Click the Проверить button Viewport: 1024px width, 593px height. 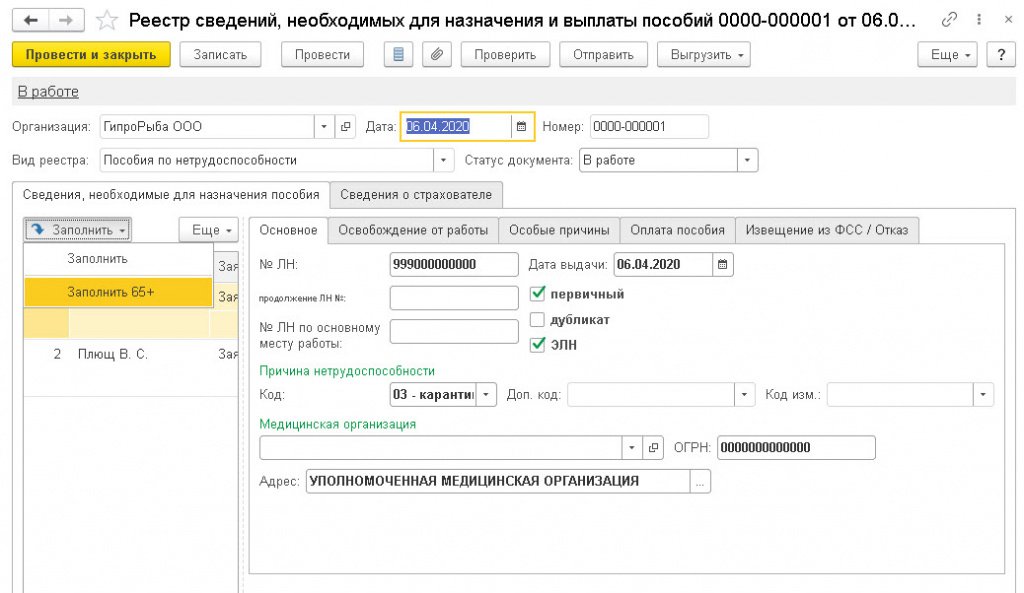(x=505, y=55)
